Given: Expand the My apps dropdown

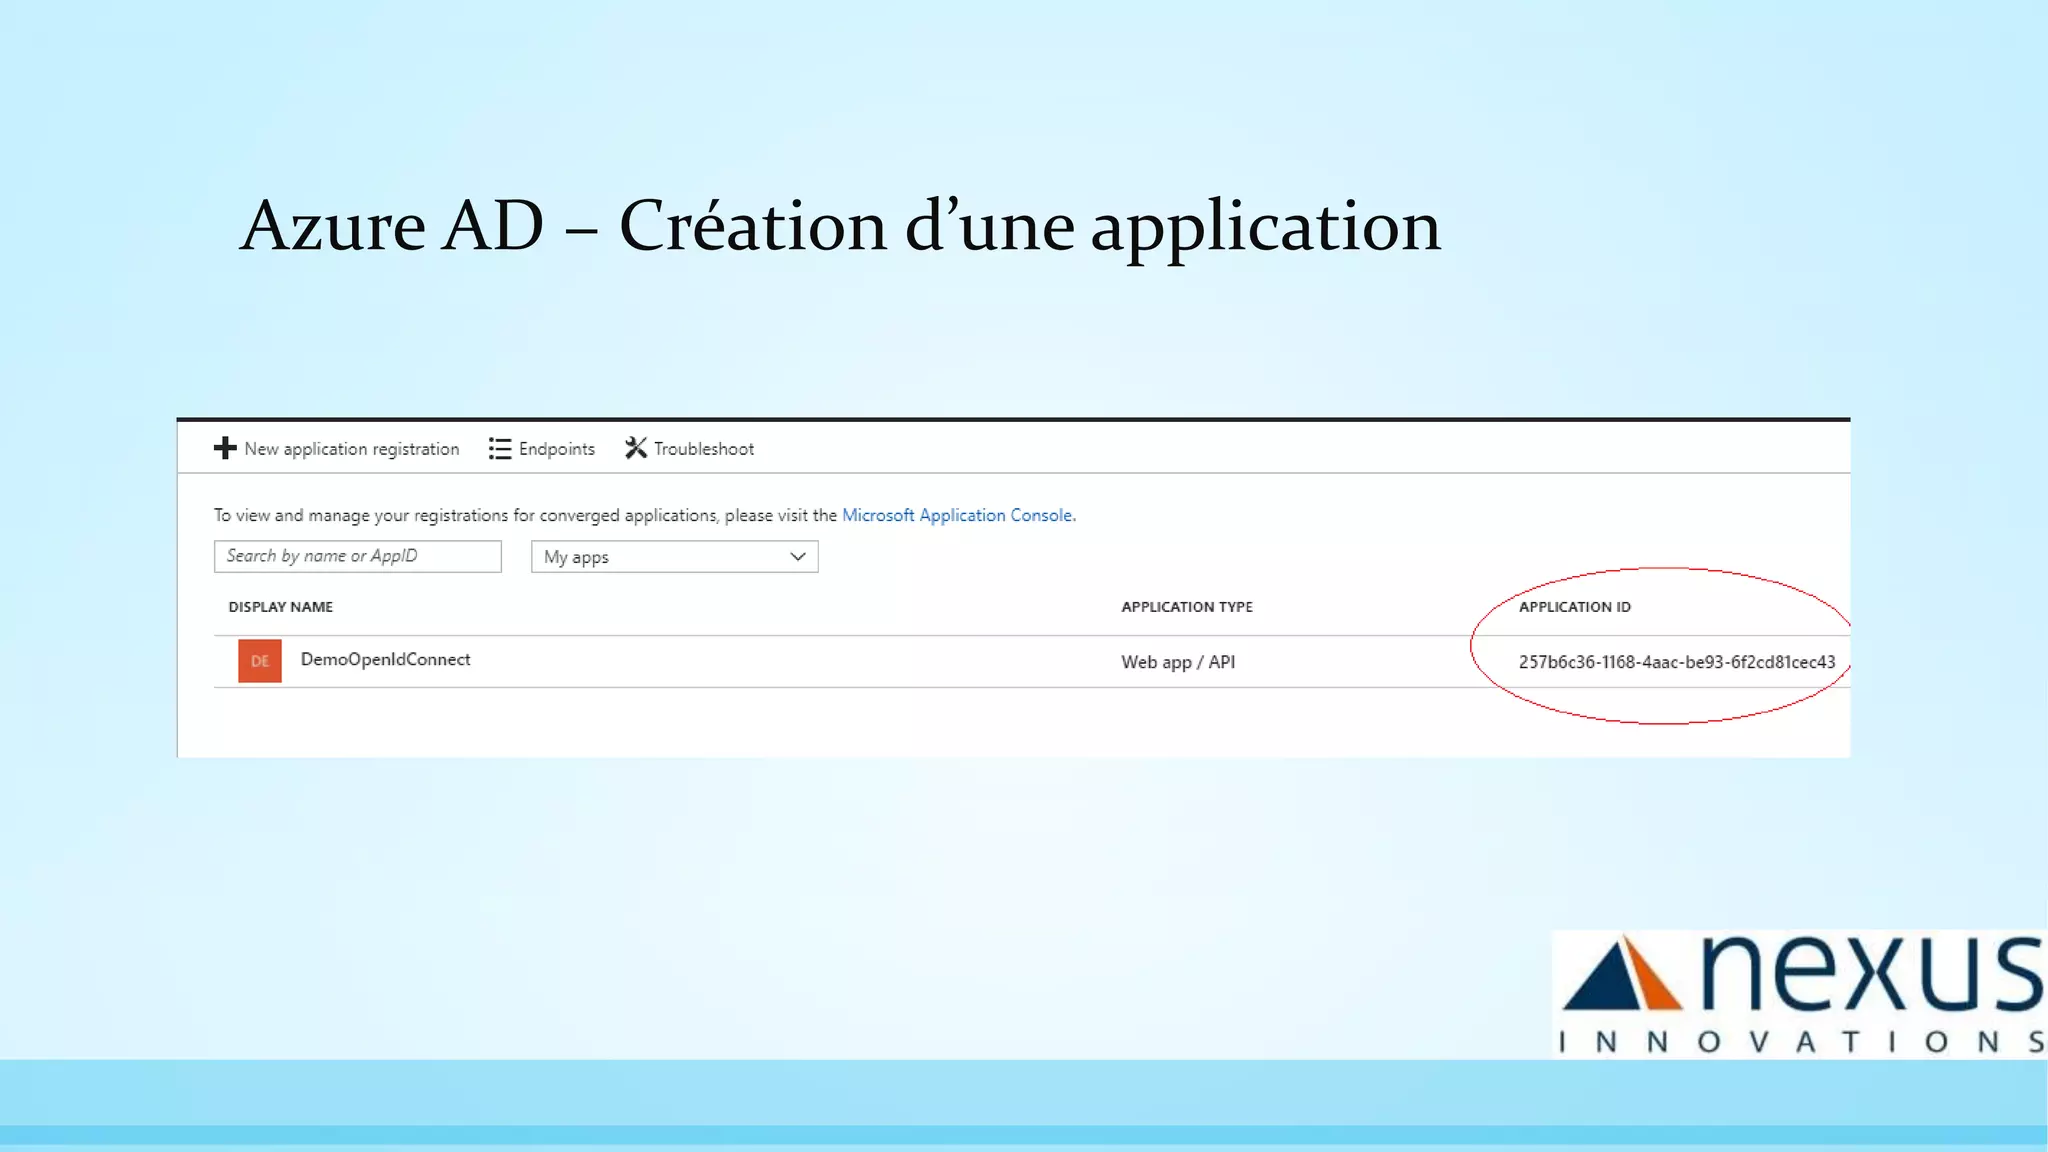Looking at the screenshot, I should coord(675,557).
